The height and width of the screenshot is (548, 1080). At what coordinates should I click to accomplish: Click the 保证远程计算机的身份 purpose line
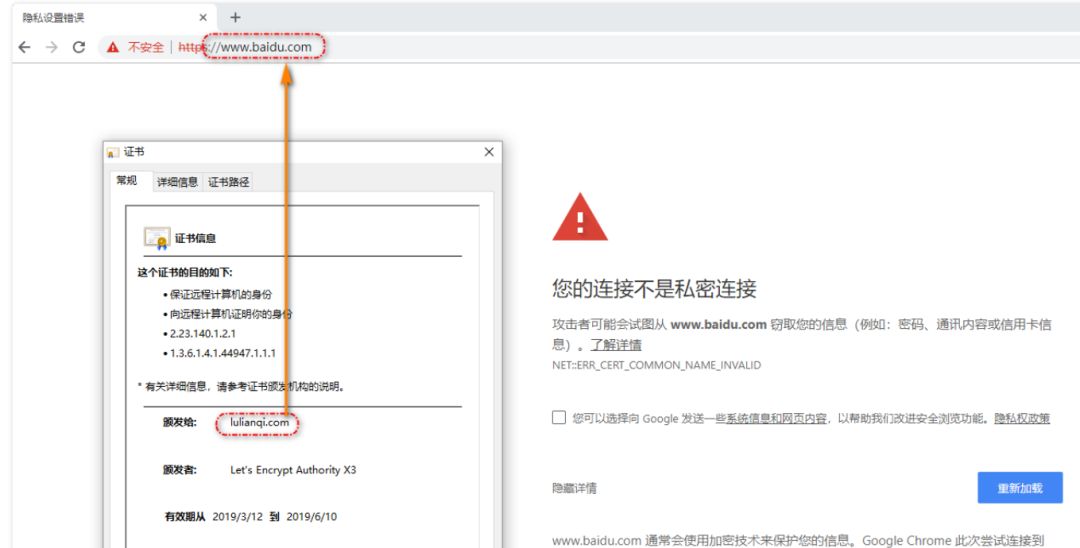[x=220, y=294]
